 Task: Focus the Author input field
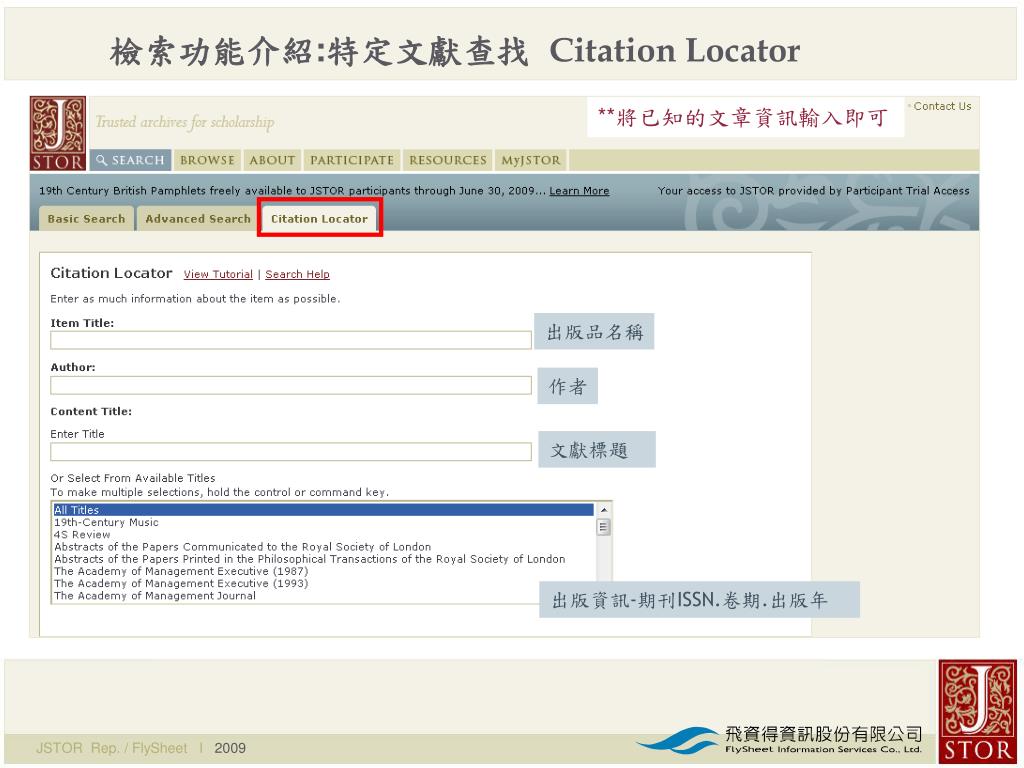click(x=291, y=385)
